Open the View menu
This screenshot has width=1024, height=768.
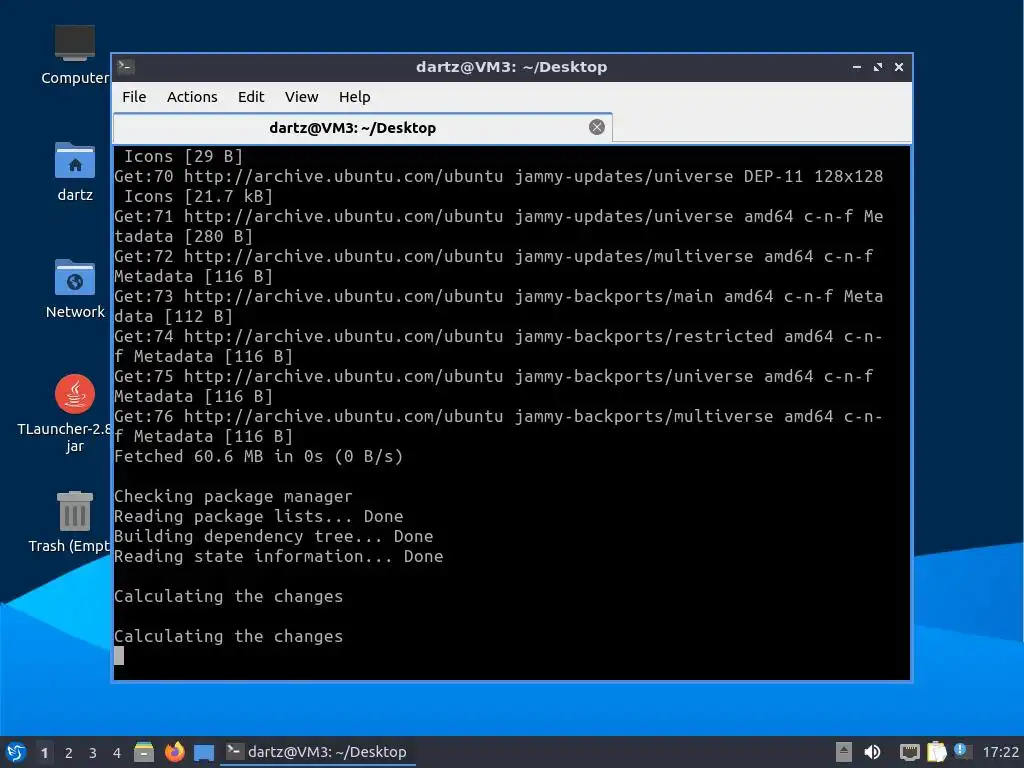pyautogui.click(x=301, y=97)
